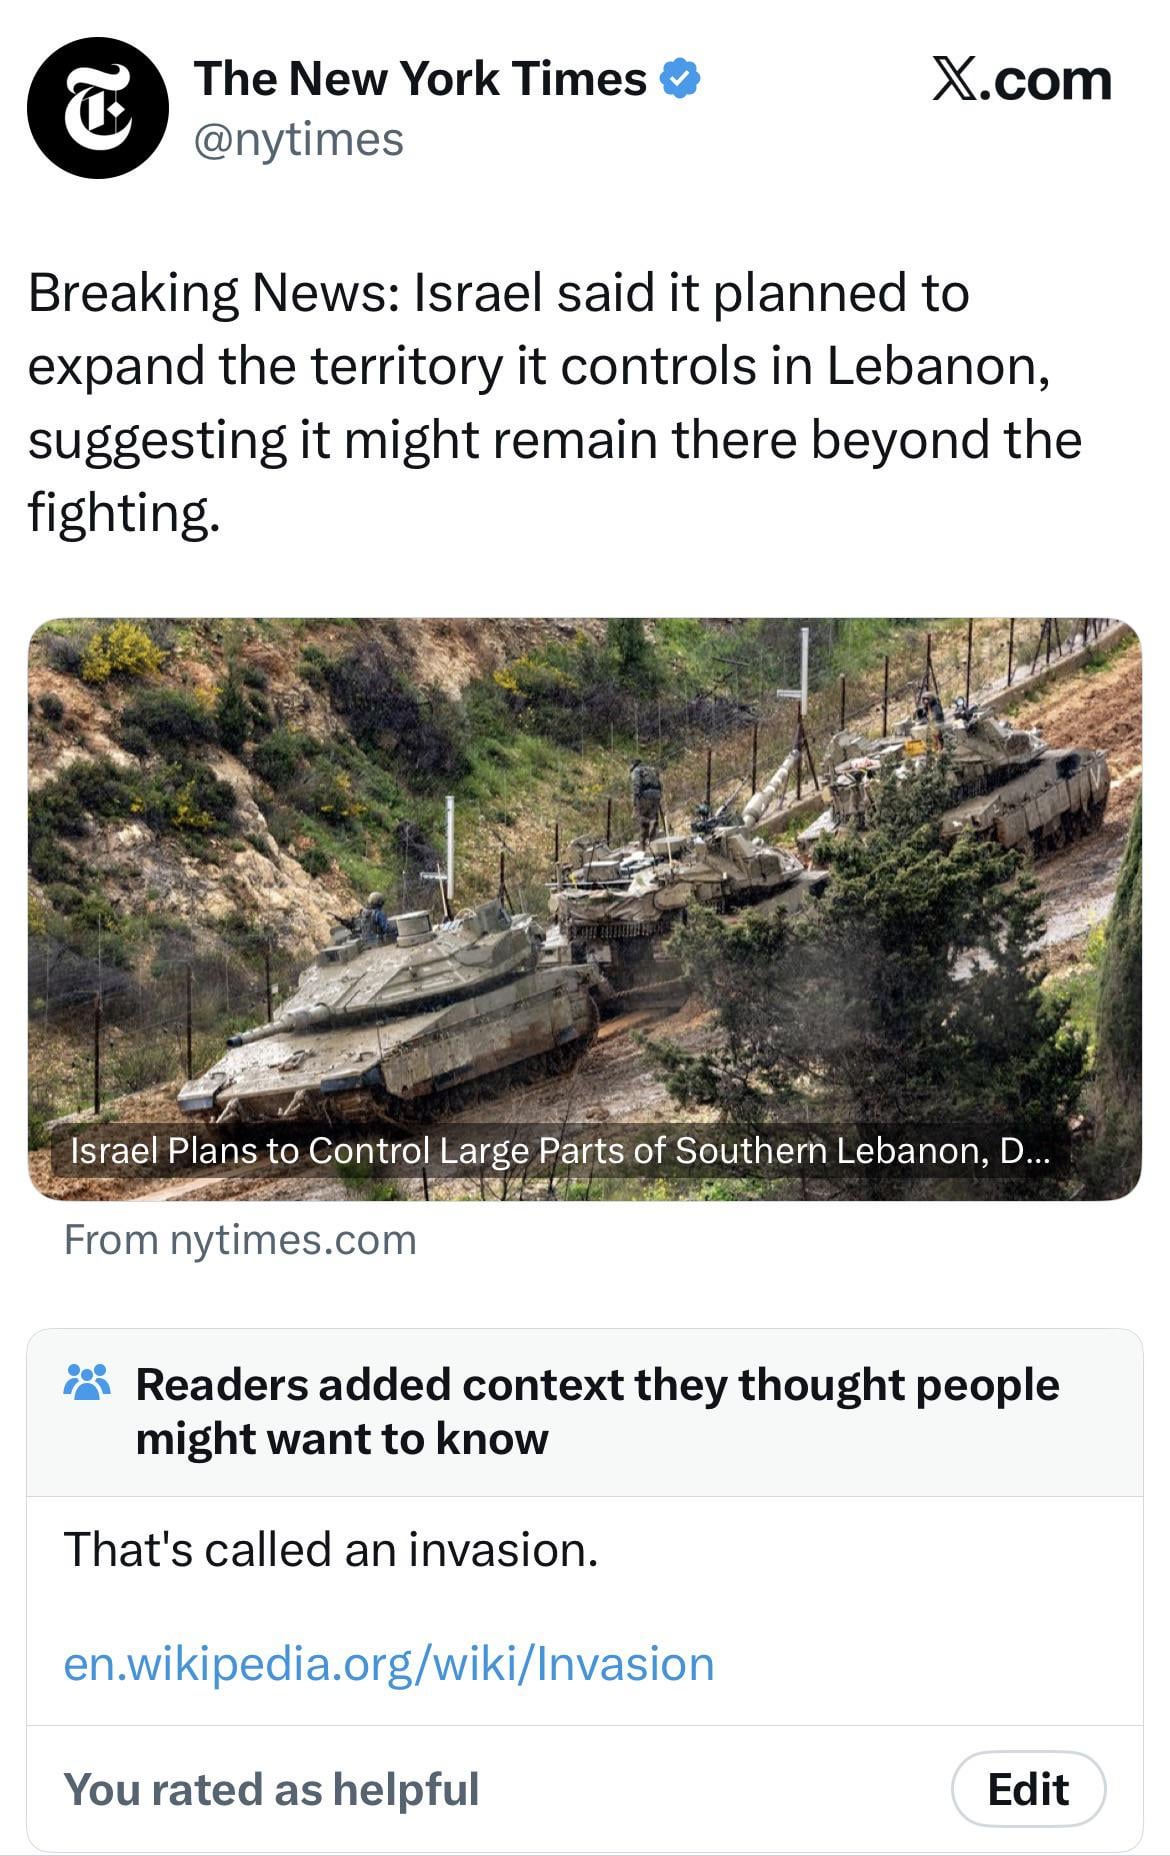Image resolution: width=1170 pixels, height=1856 pixels.
Task: Open the @nytimes handle
Action: pos(298,139)
